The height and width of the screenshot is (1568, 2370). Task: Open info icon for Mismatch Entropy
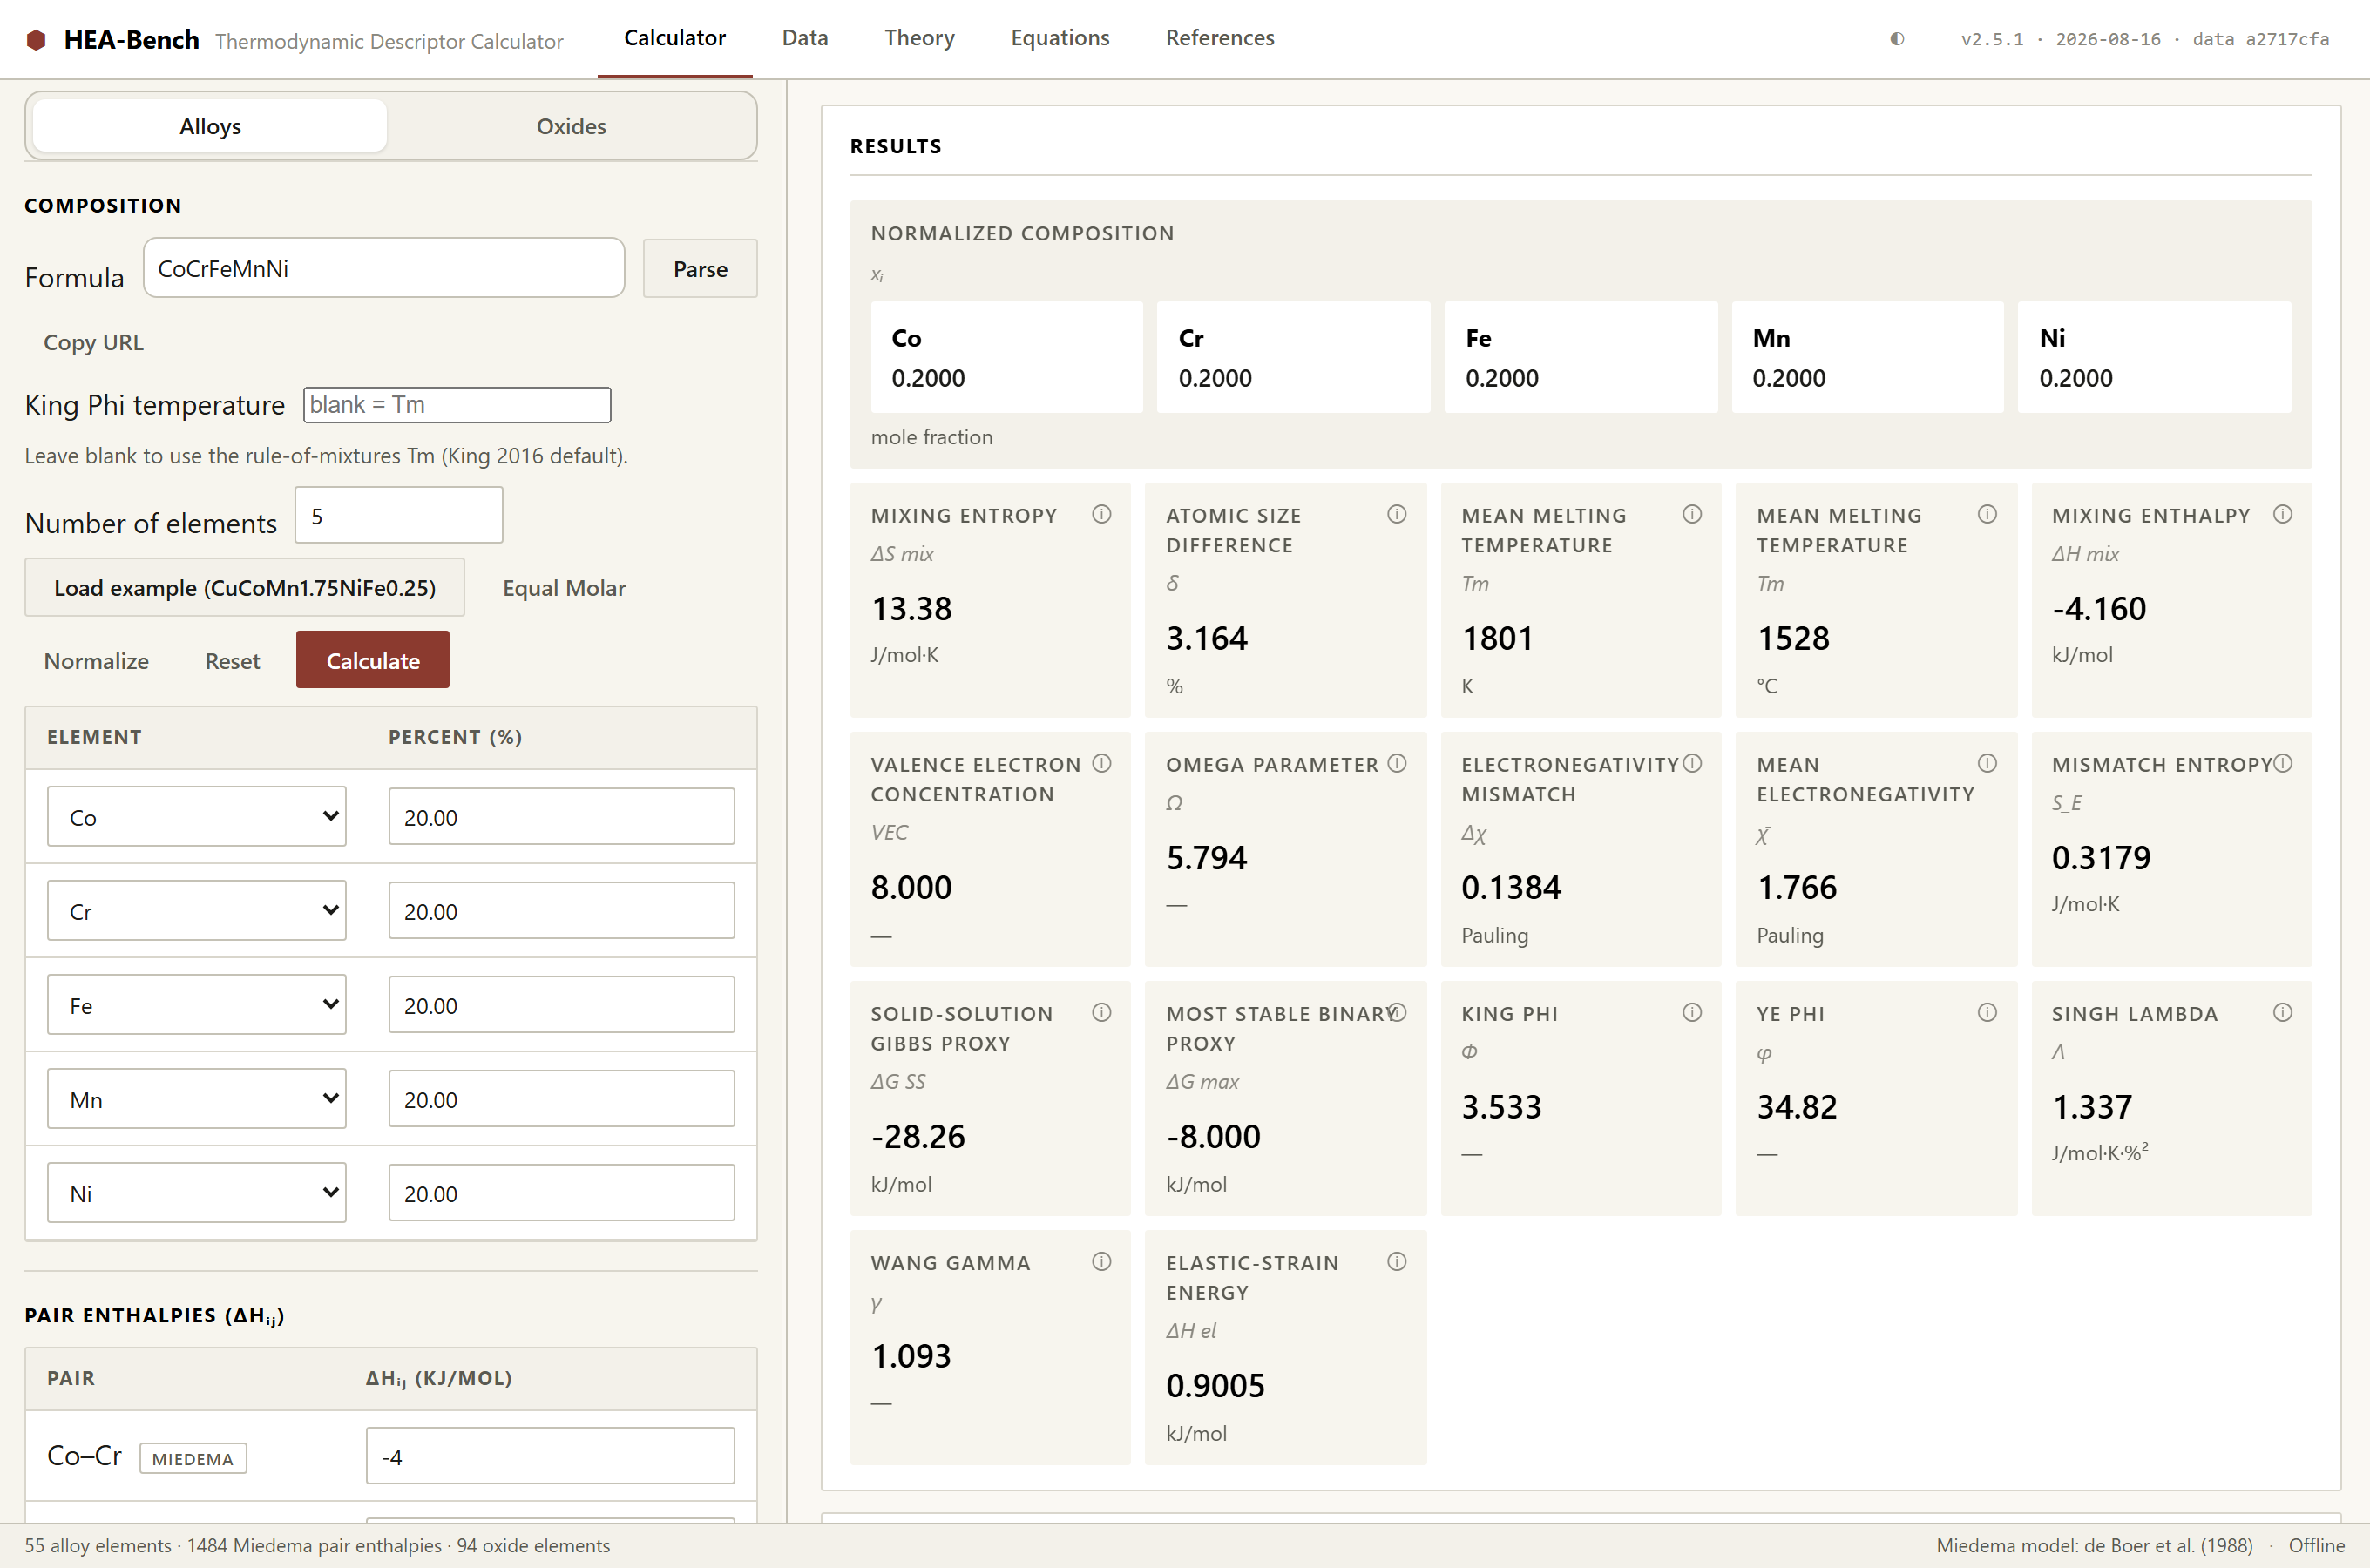coord(2282,763)
